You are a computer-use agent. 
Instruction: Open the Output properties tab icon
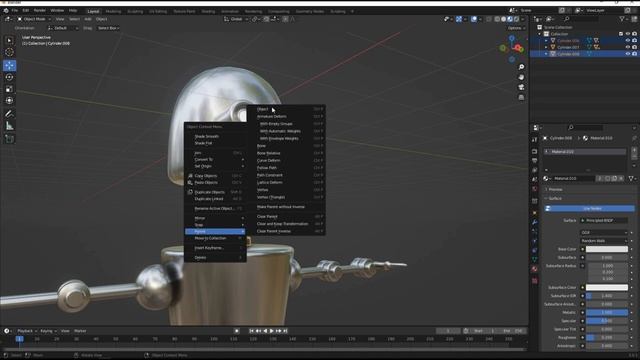535,160
